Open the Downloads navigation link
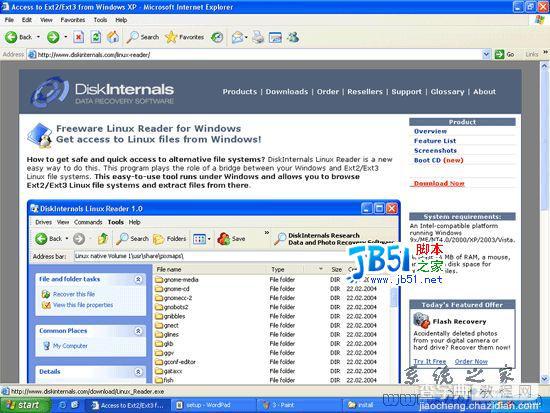Viewport: 550px width, 413px height. click(x=287, y=92)
